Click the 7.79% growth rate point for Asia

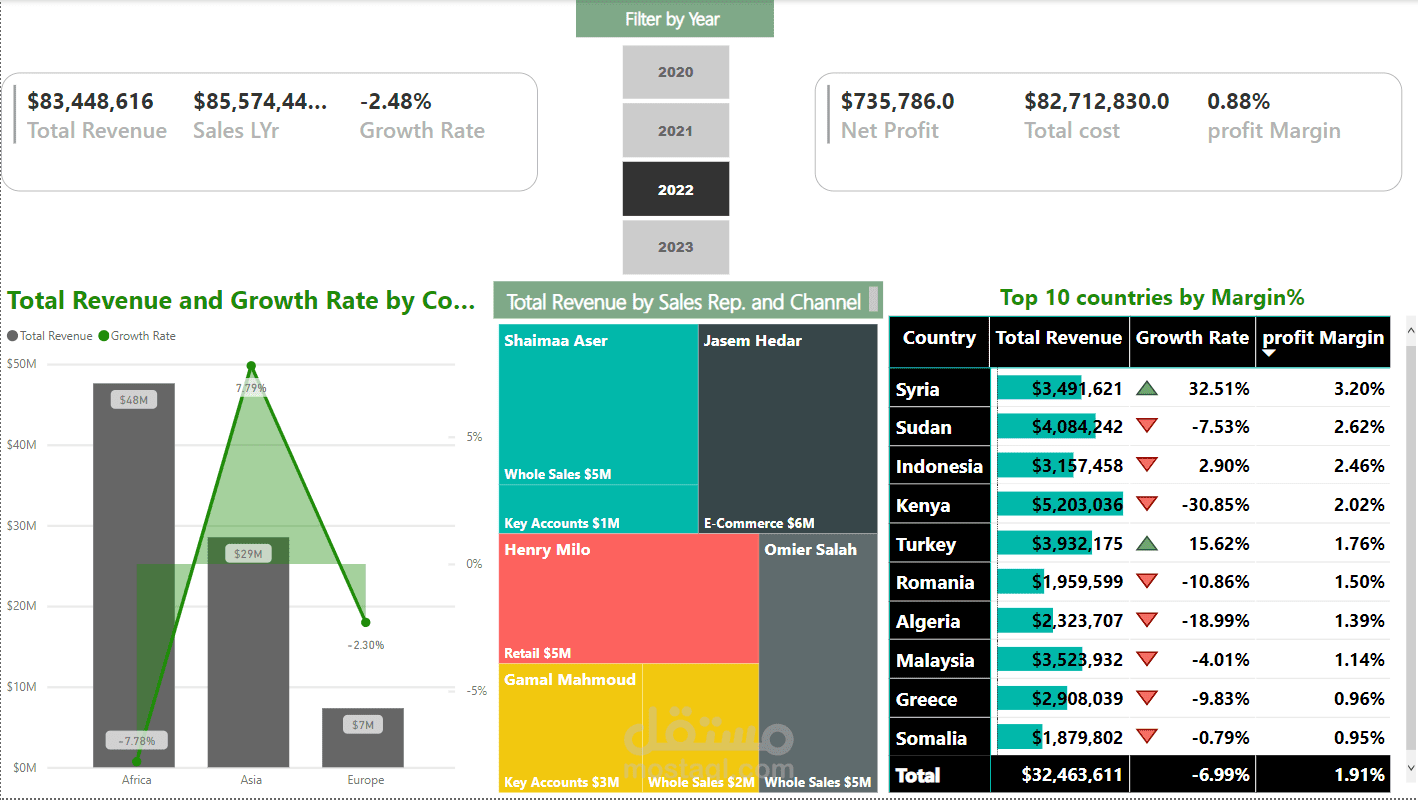(x=251, y=367)
